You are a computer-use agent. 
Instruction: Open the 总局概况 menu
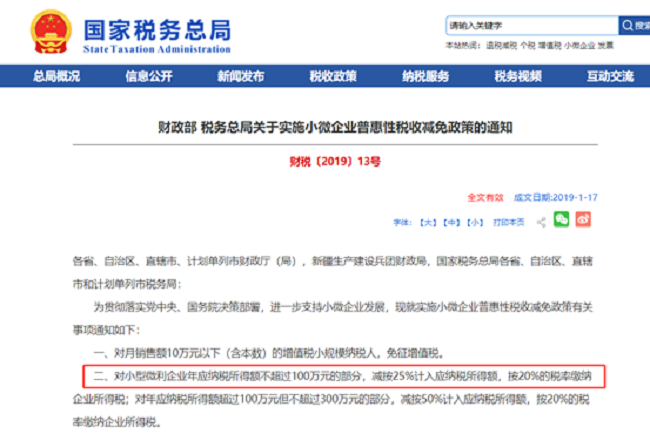point(56,76)
